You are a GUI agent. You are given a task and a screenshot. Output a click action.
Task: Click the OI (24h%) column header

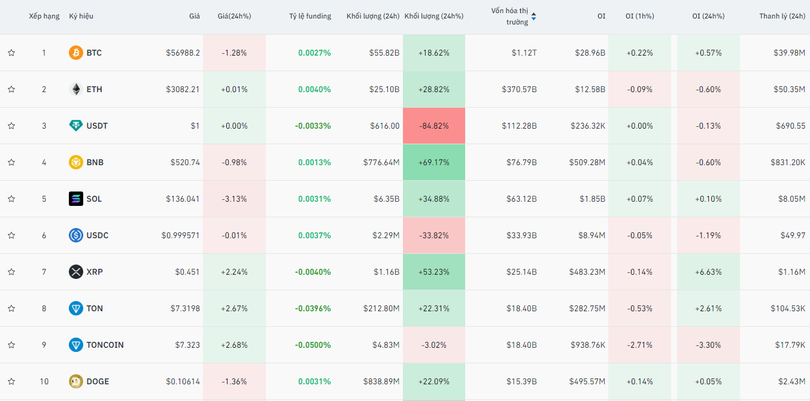(710, 17)
